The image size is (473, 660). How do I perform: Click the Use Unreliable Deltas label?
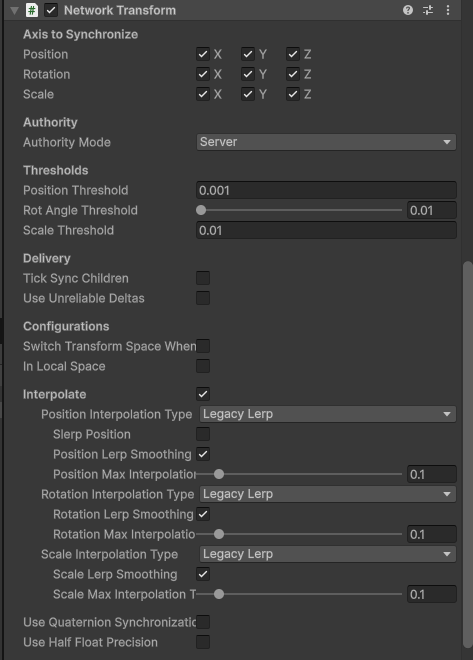point(84,298)
